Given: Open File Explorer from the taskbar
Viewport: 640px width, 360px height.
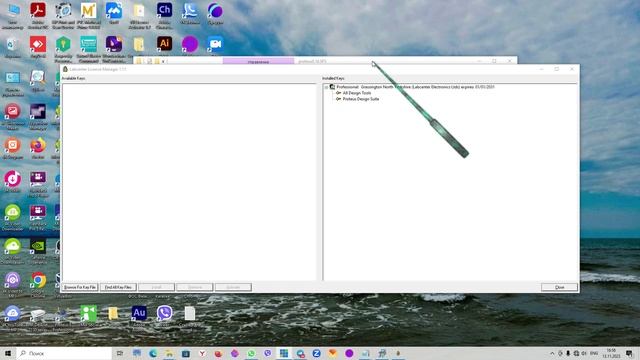Looking at the screenshot, I should pos(169,353).
